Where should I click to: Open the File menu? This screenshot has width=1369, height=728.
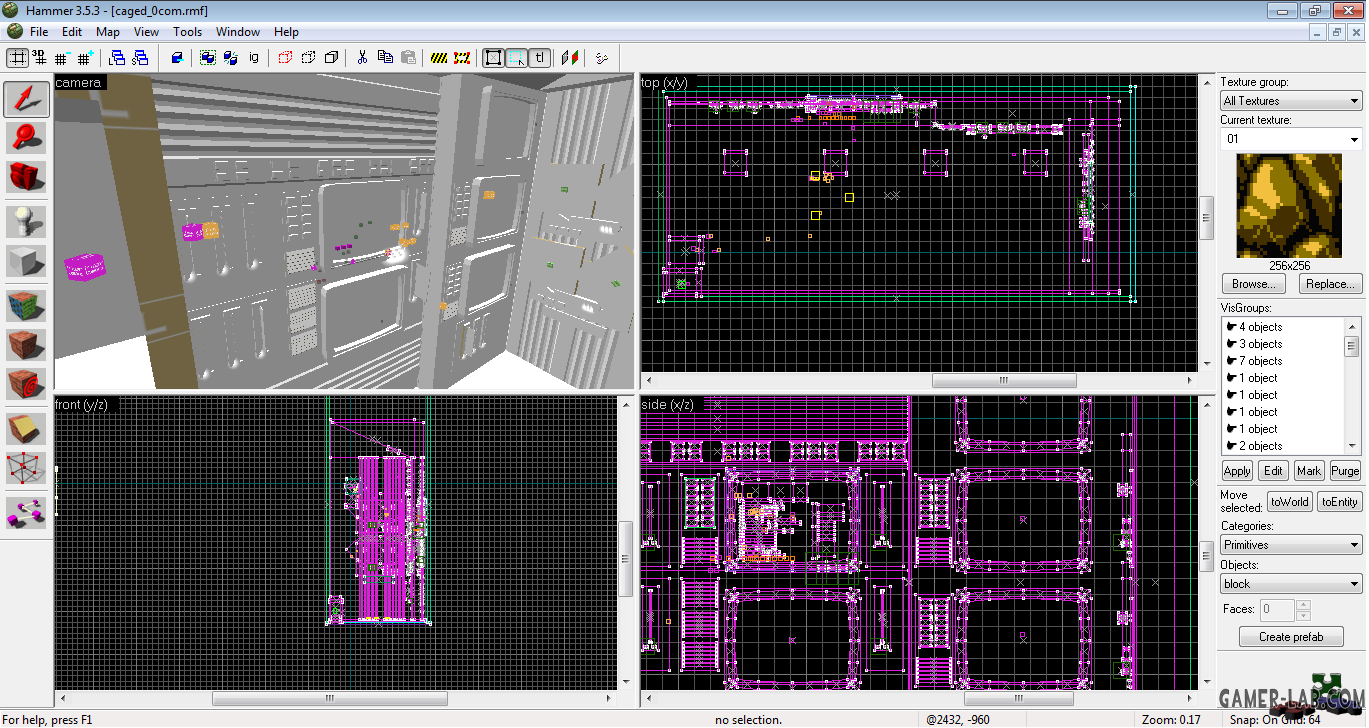point(39,32)
